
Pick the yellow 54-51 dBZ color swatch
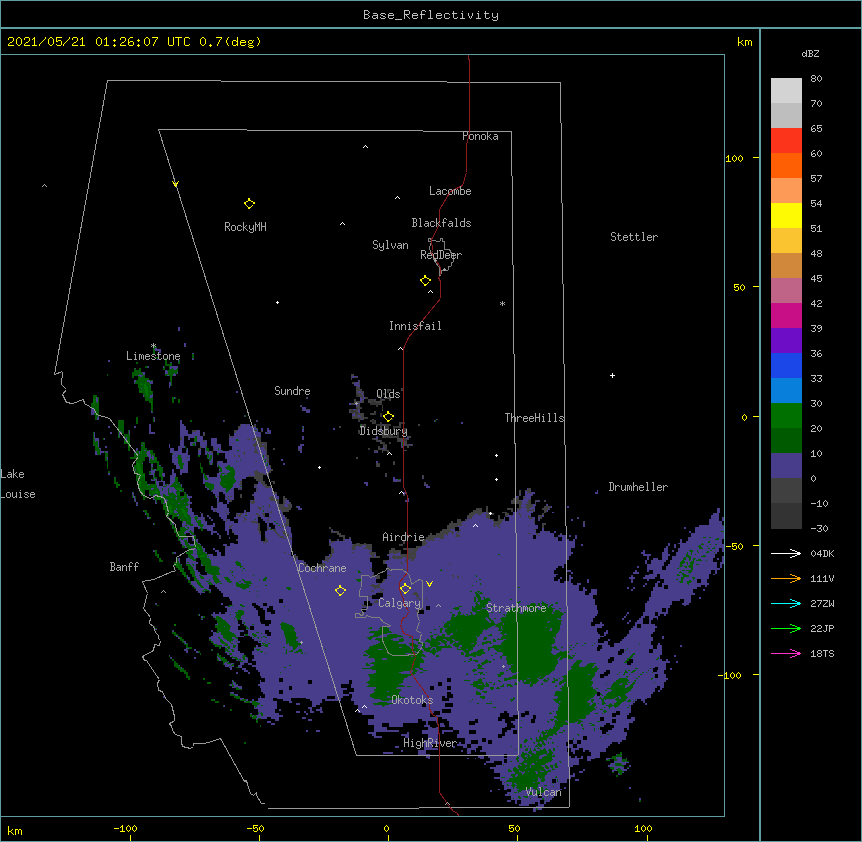point(786,216)
